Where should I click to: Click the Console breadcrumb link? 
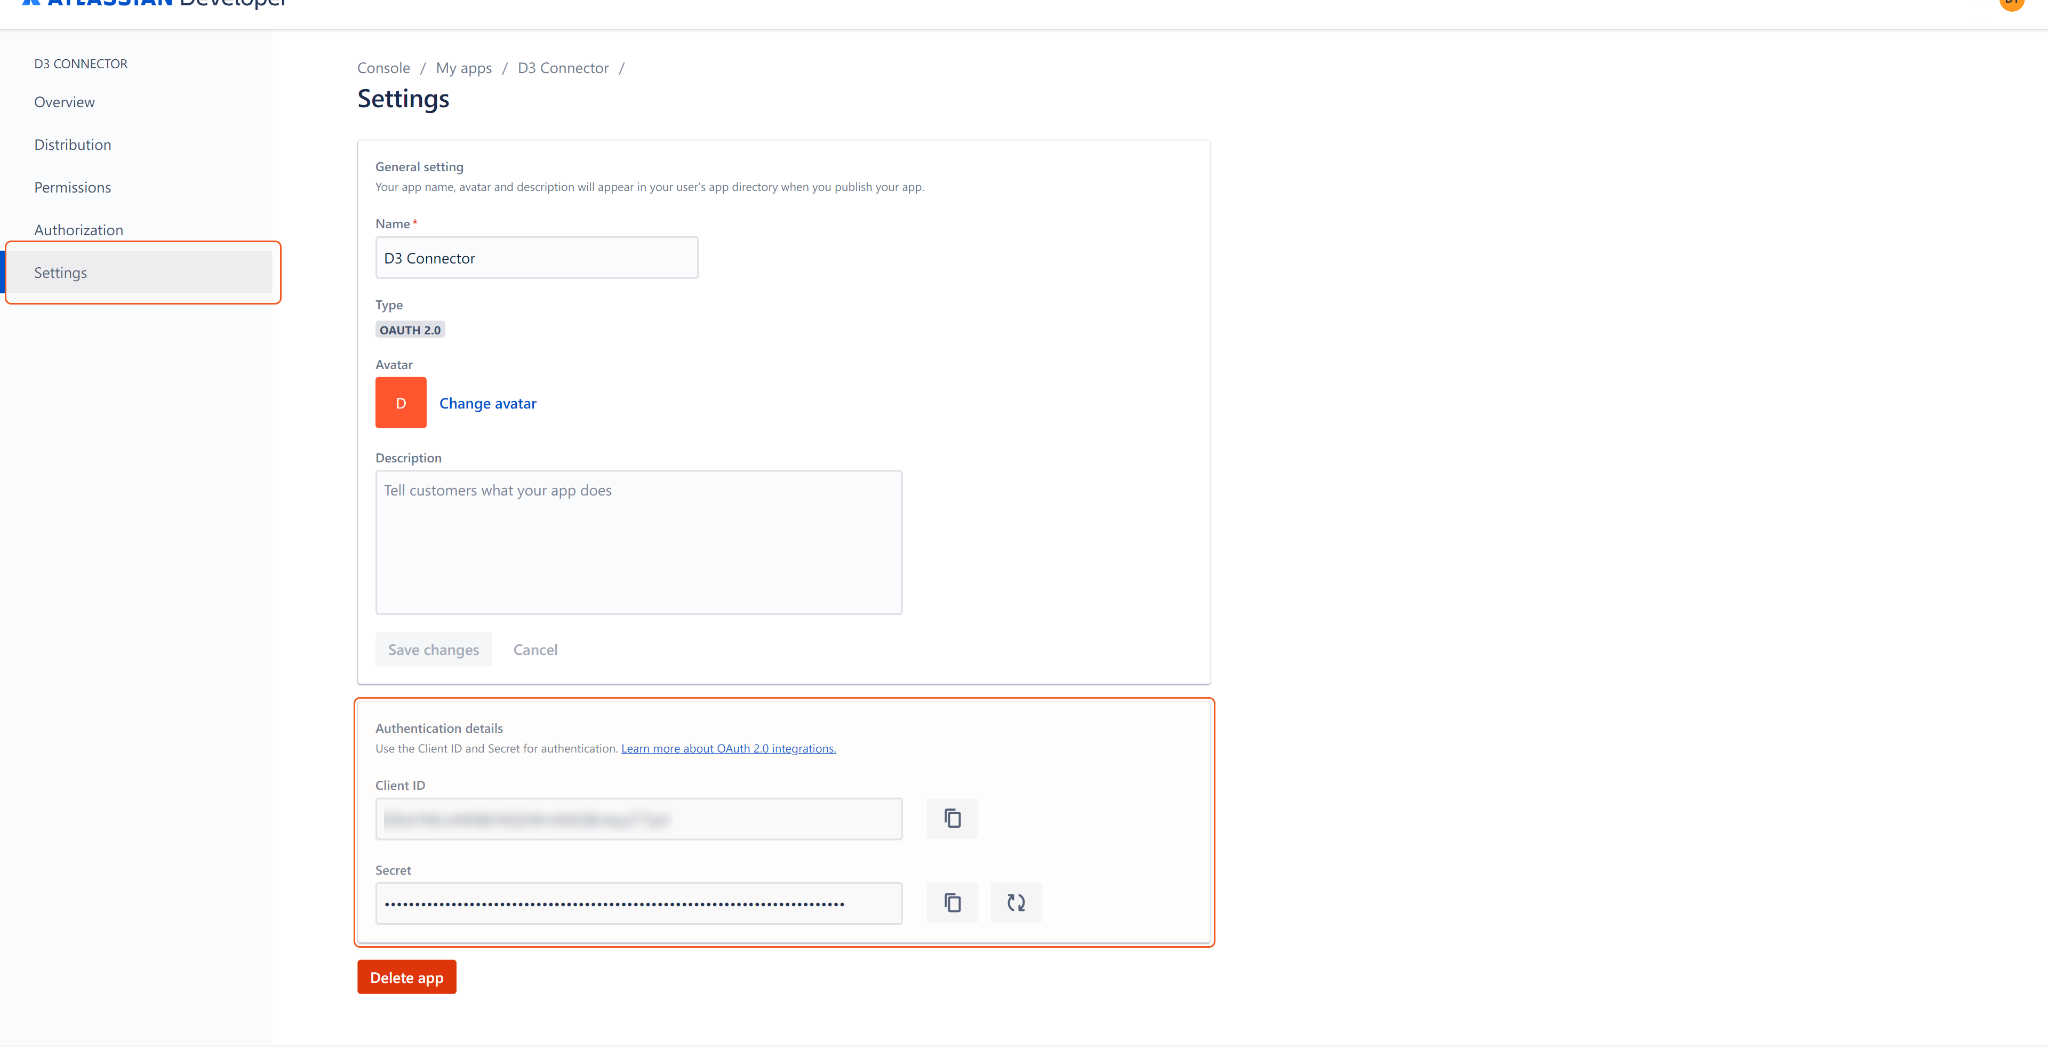click(x=384, y=68)
